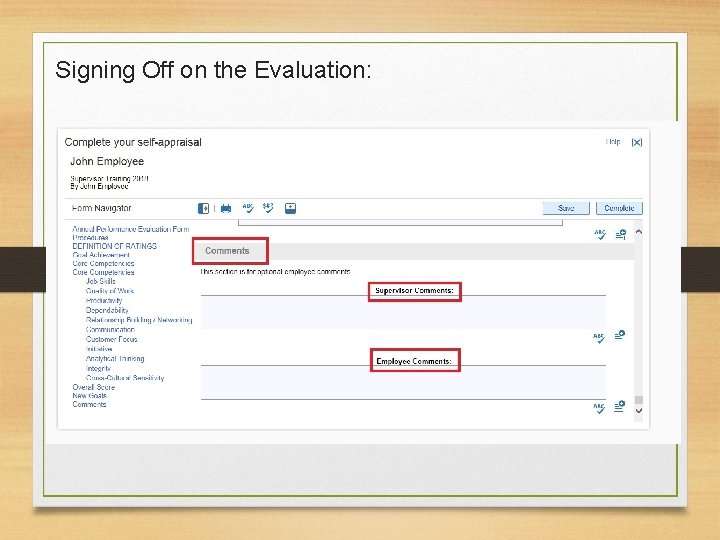720x540 pixels.
Task: Spell check icon above Comments section
Action: coord(600,234)
